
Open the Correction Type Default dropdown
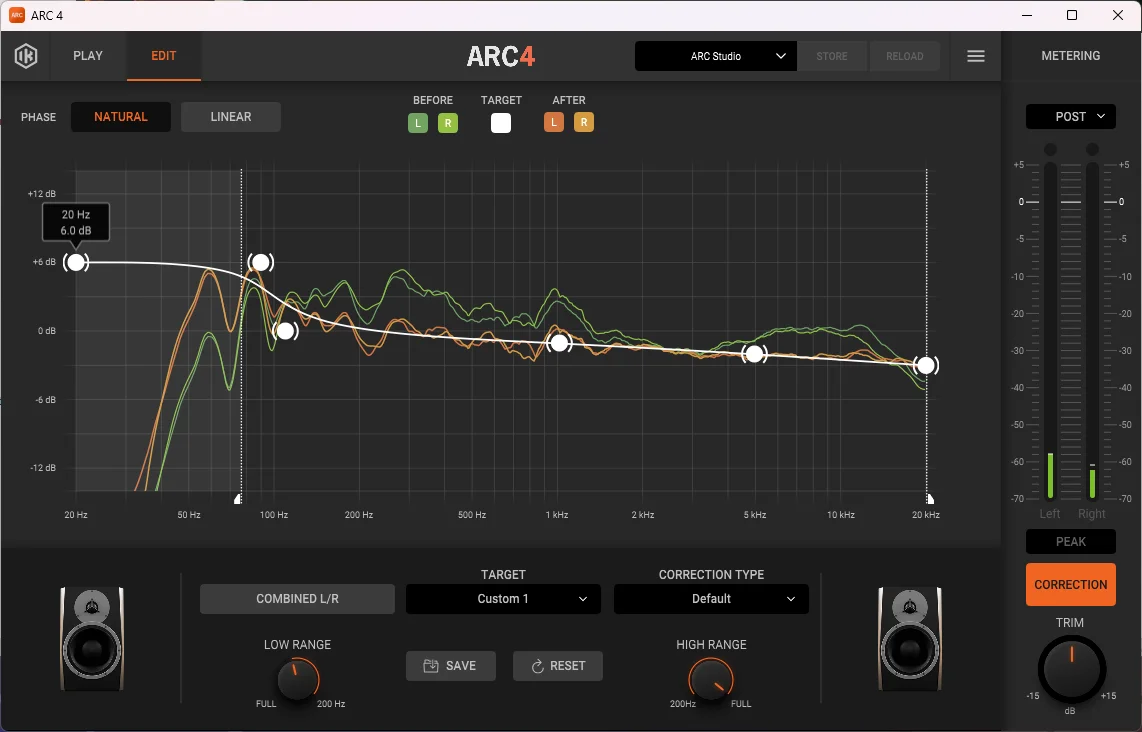click(712, 599)
